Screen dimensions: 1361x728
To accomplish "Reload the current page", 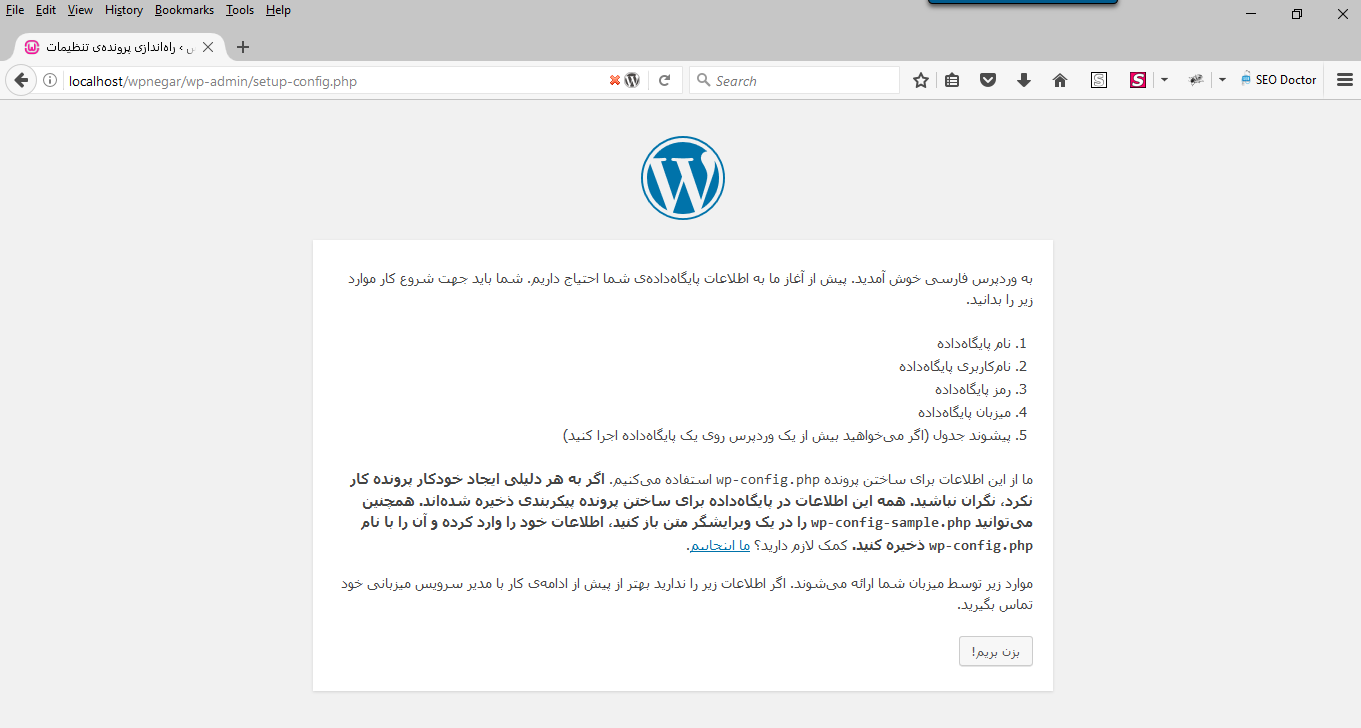I will [664, 81].
